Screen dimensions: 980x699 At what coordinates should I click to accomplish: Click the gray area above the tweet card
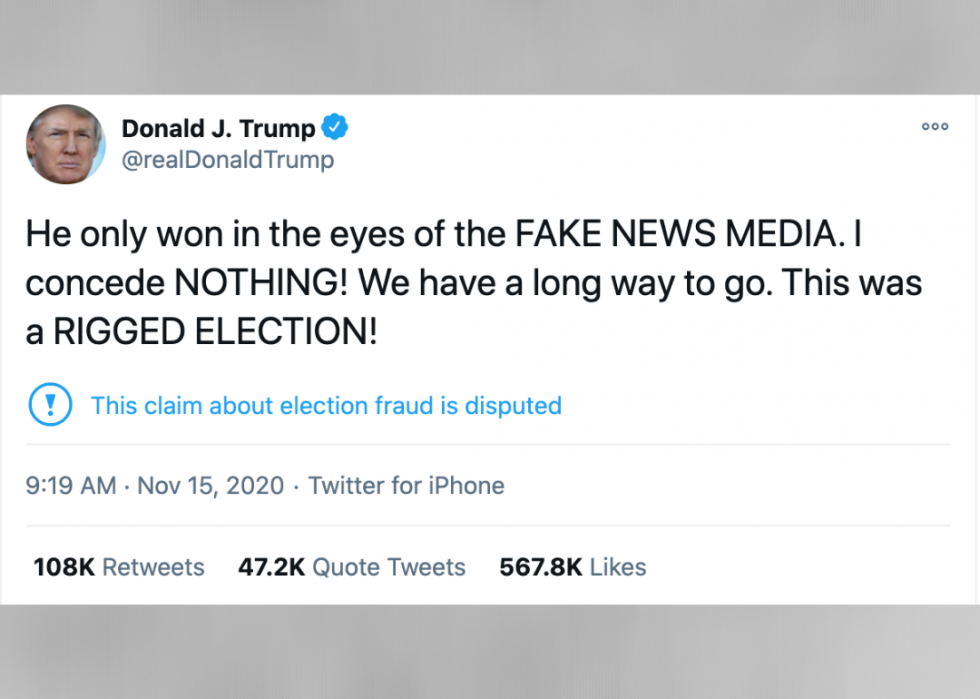click(x=490, y=47)
